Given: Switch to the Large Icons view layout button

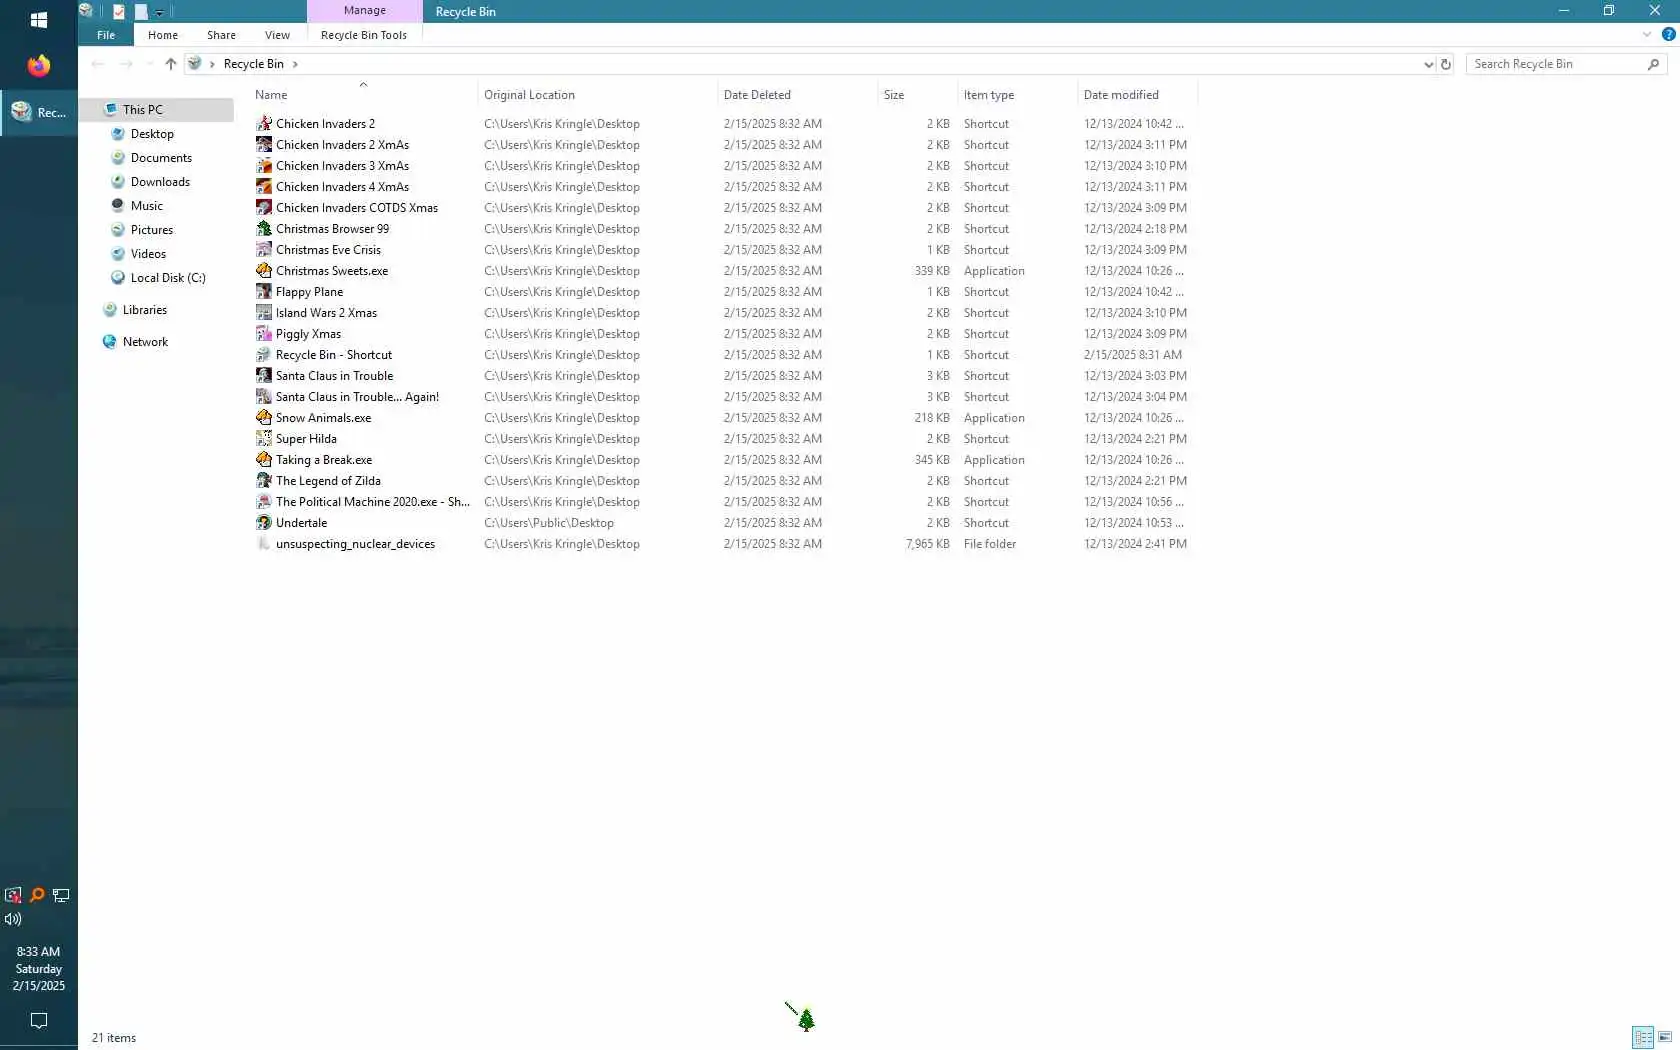Looking at the screenshot, I should click(1665, 1038).
